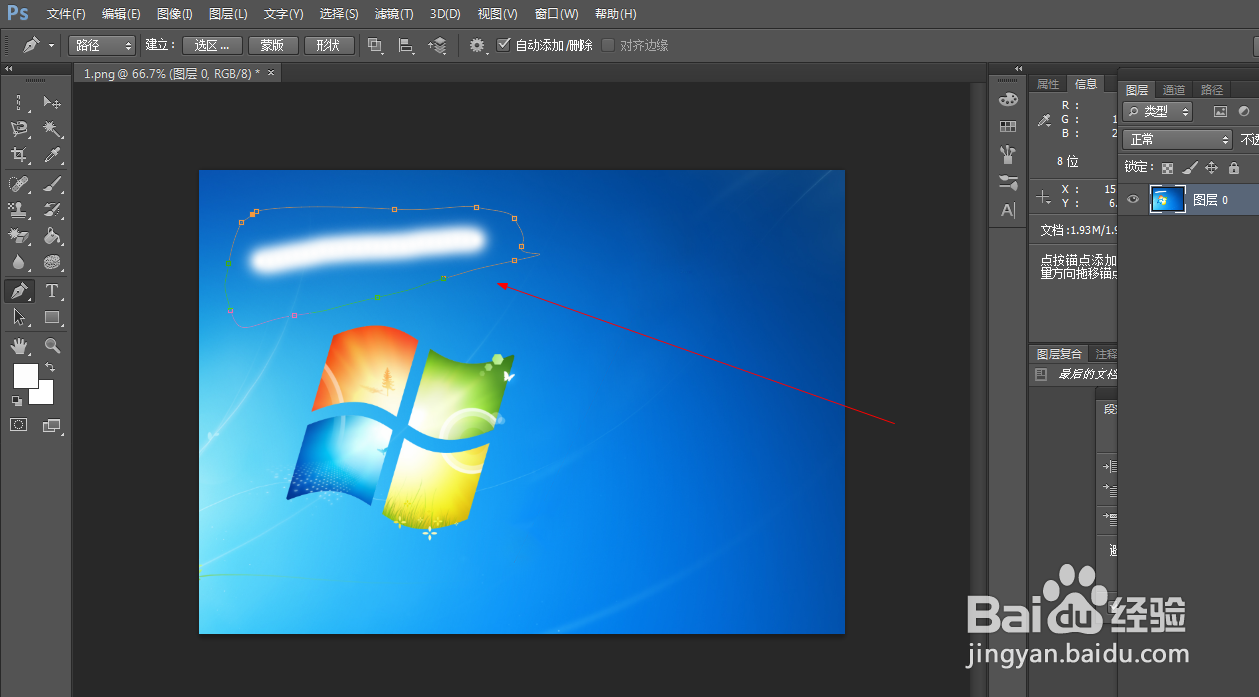Open the 正常 blend mode dropdown
1259x697 pixels.
coord(1177,140)
